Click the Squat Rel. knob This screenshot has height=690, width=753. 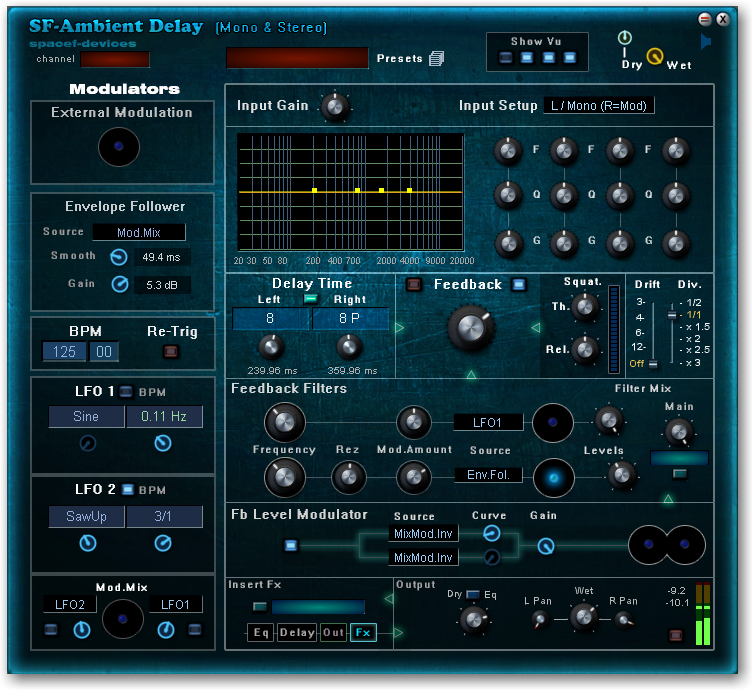[x=584, y=349]
